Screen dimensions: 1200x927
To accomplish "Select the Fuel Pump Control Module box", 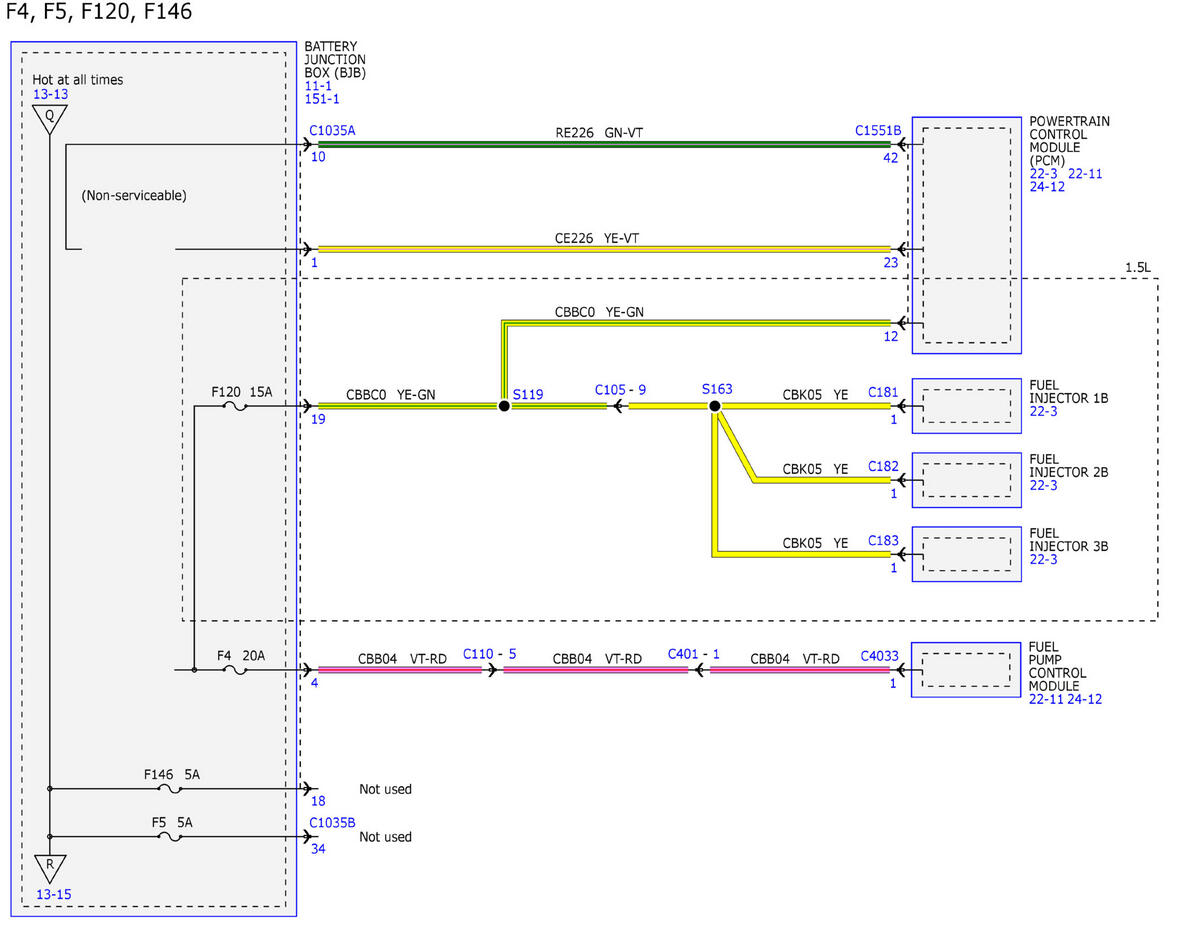I will point(966,670).
